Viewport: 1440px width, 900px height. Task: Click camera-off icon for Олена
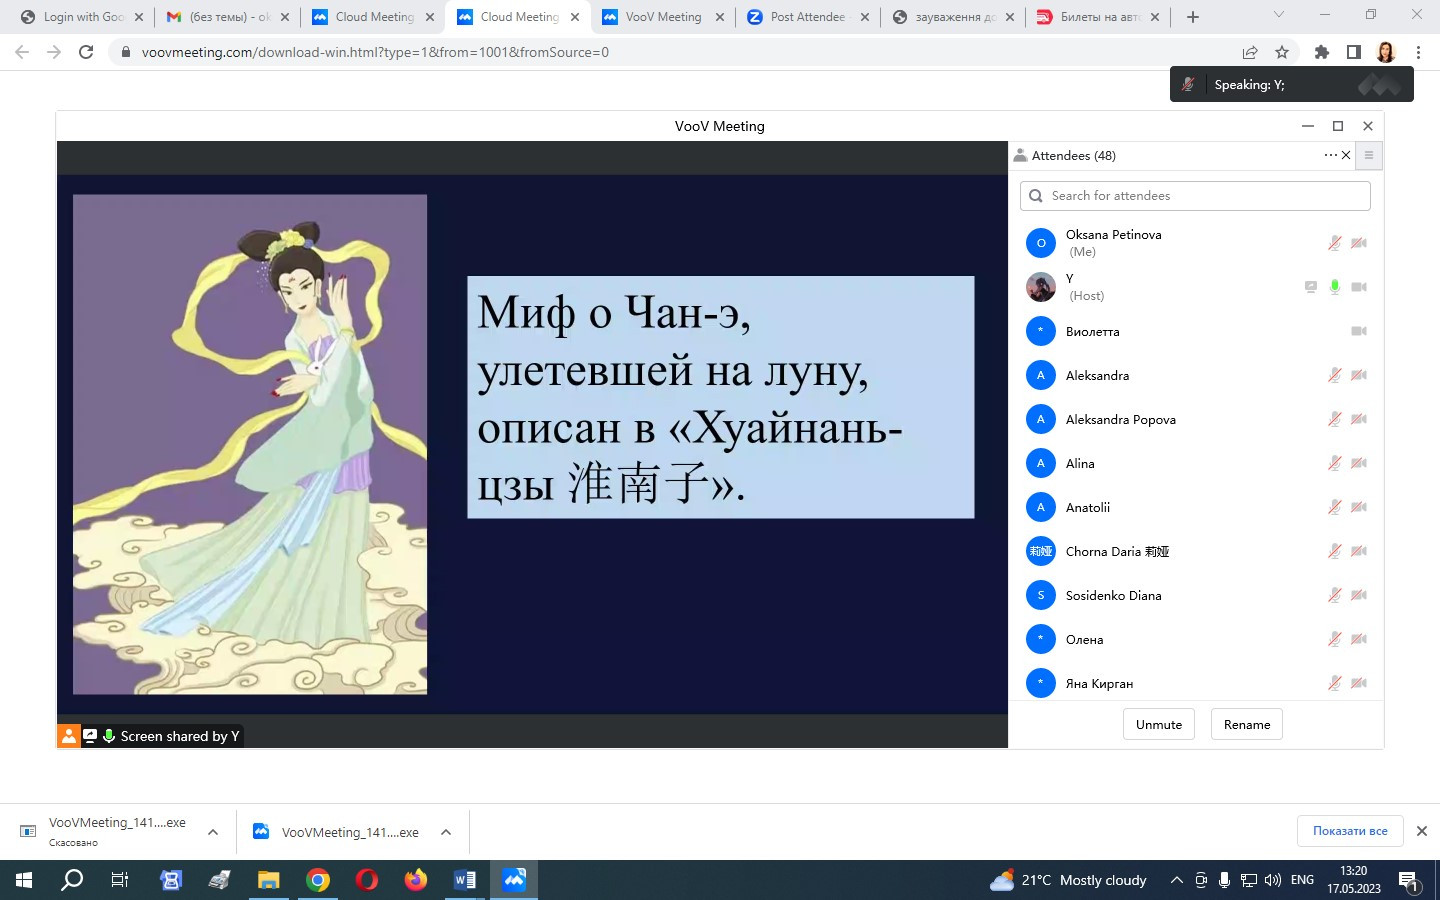(x=1359, y=639)
